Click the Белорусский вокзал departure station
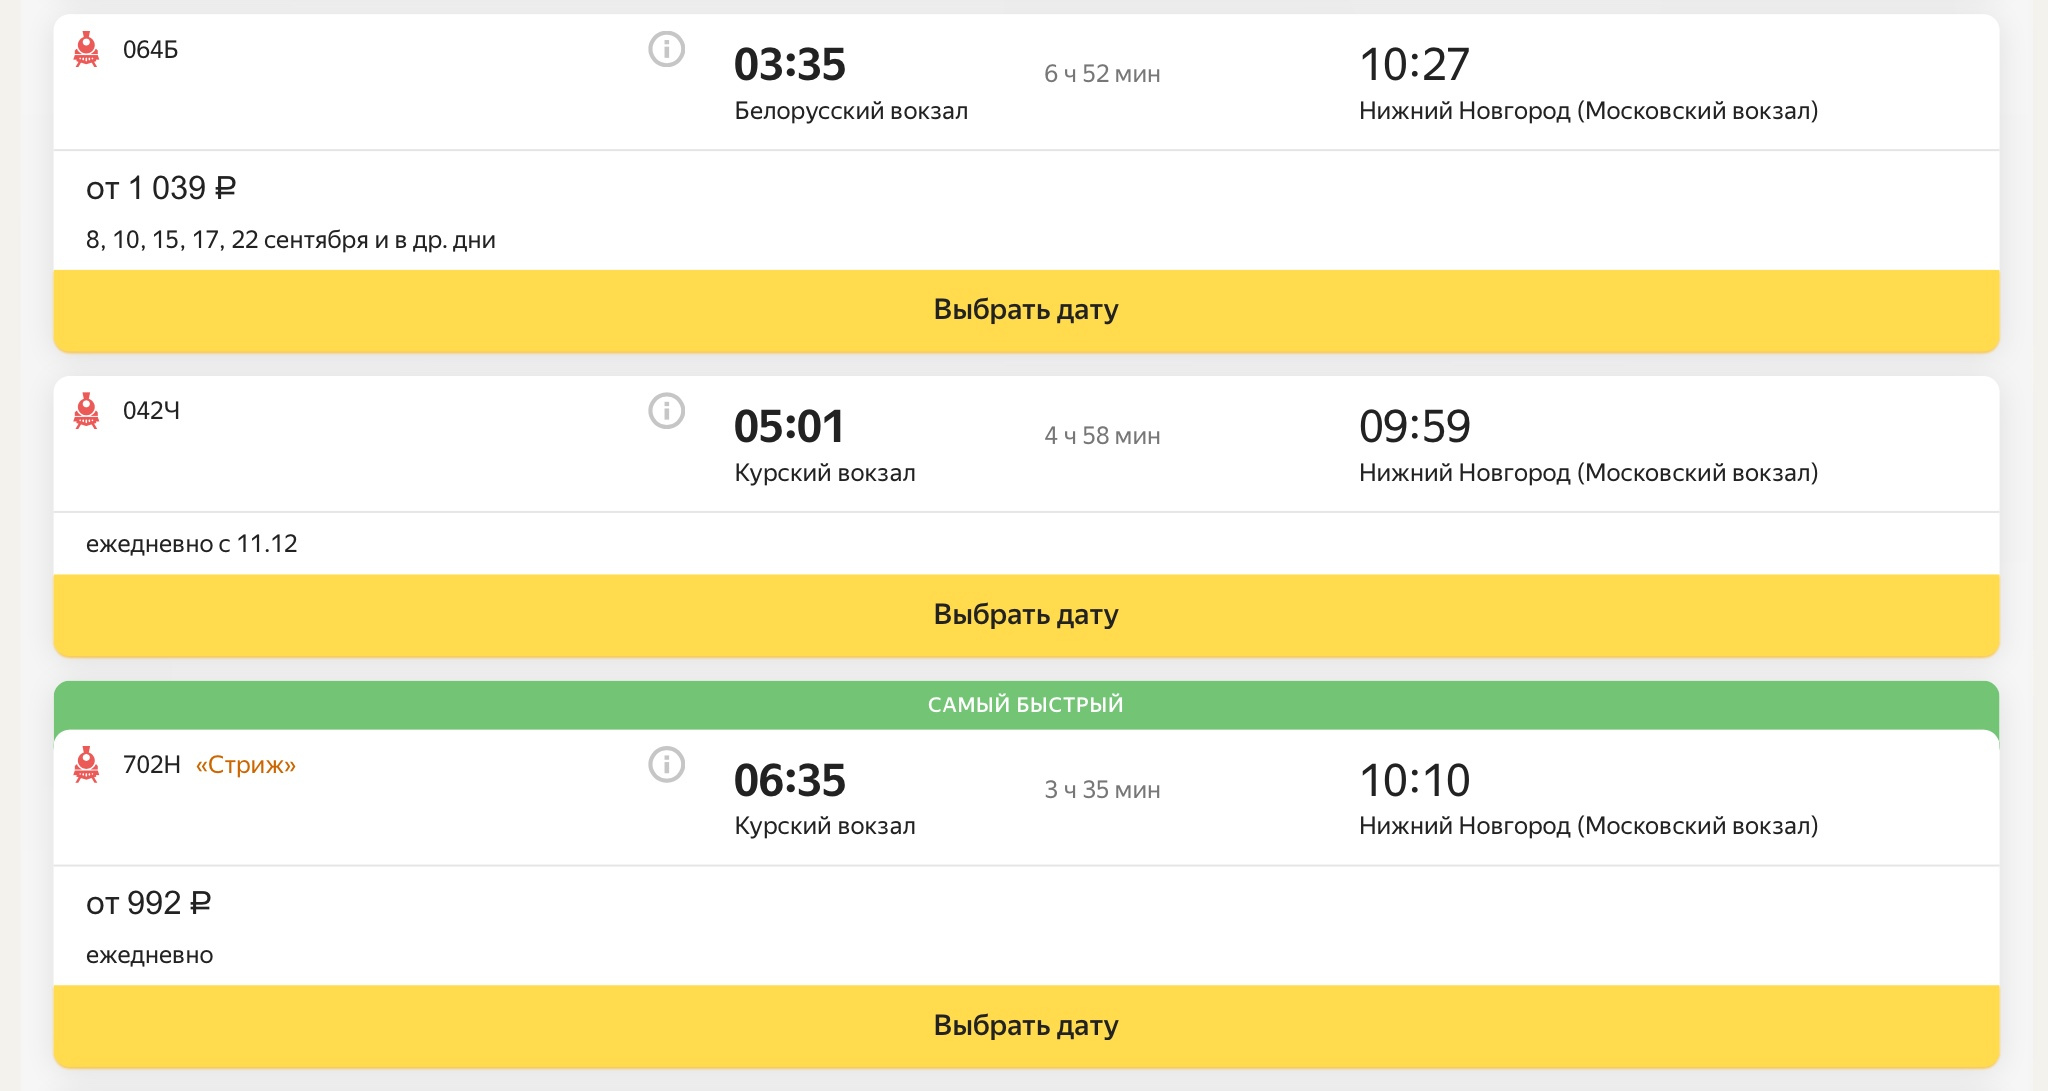 [x=851, y=111]
